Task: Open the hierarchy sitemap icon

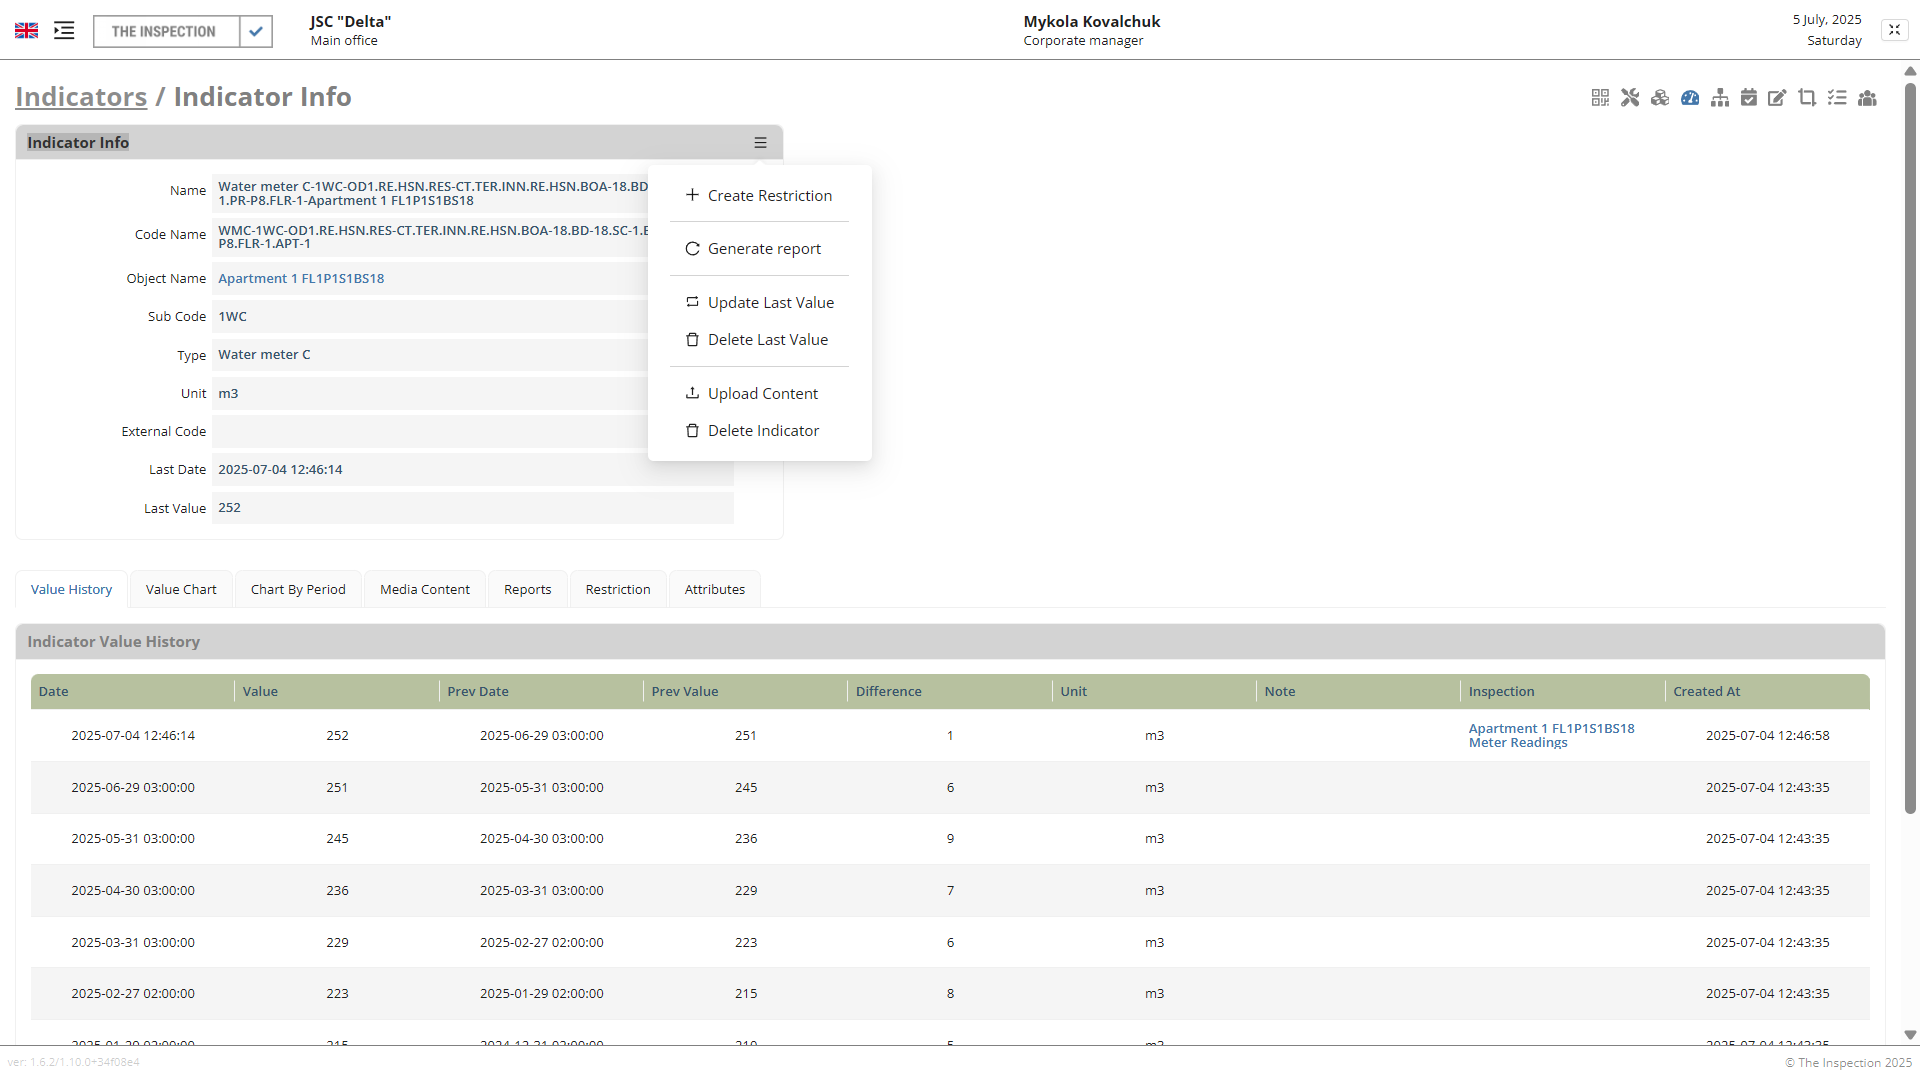Action: click(x=1720, y=97)
